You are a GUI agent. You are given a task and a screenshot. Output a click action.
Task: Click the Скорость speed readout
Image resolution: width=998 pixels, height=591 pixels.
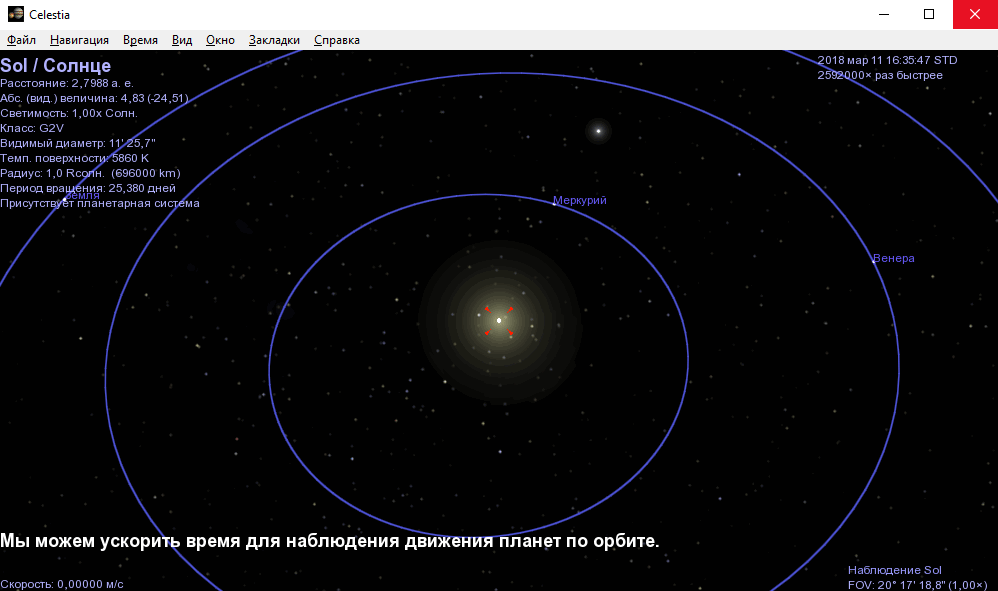click(62, 584)
